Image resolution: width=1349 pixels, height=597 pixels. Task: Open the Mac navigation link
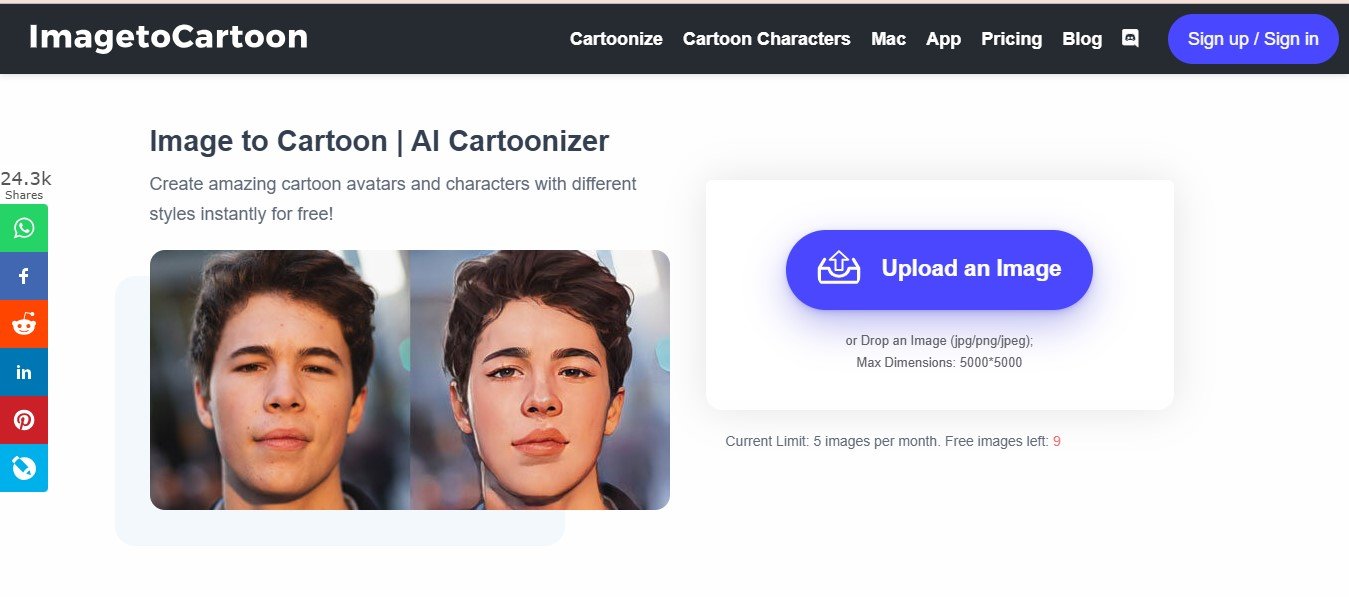tap(888, 39)
